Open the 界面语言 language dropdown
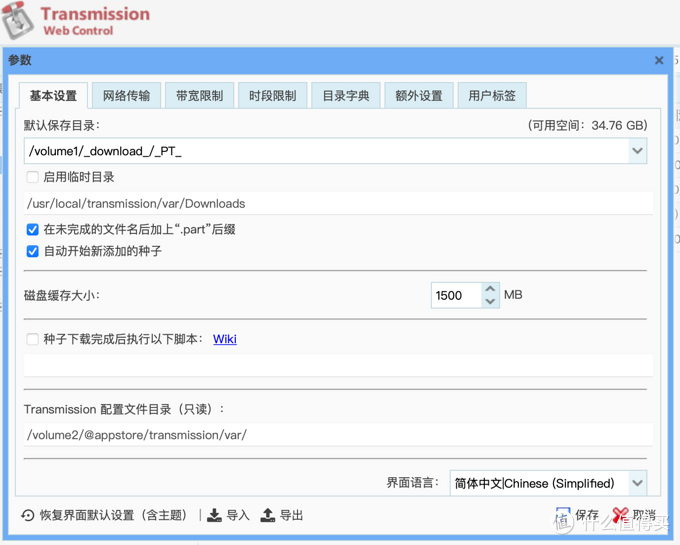The image size is (680, 545). click(638, 483)
